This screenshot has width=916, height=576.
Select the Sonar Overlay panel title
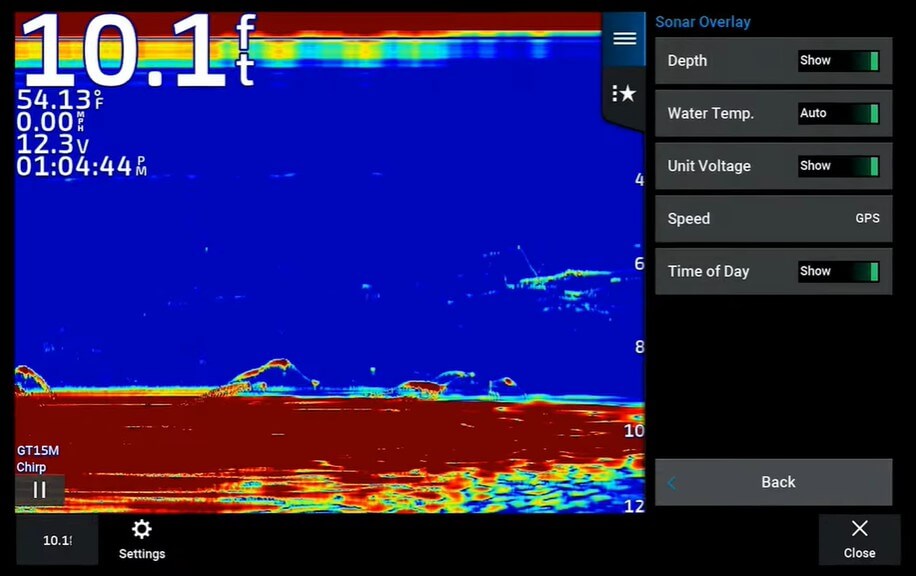point(702,22)
